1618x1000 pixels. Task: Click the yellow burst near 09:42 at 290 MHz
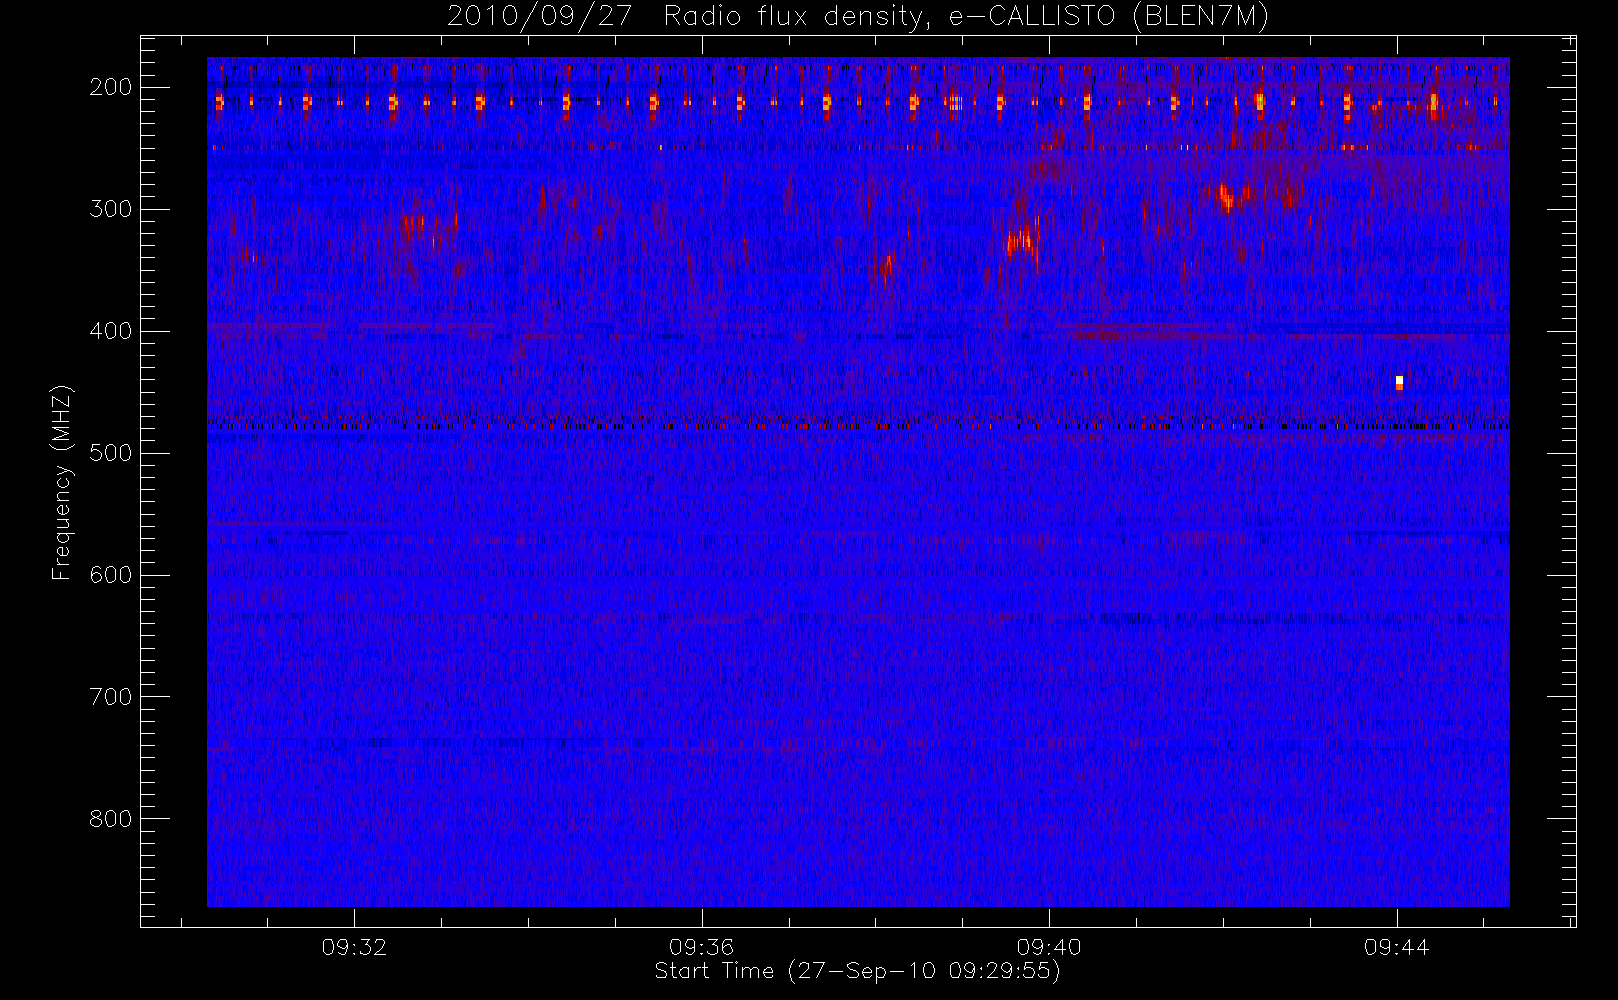1228,196
